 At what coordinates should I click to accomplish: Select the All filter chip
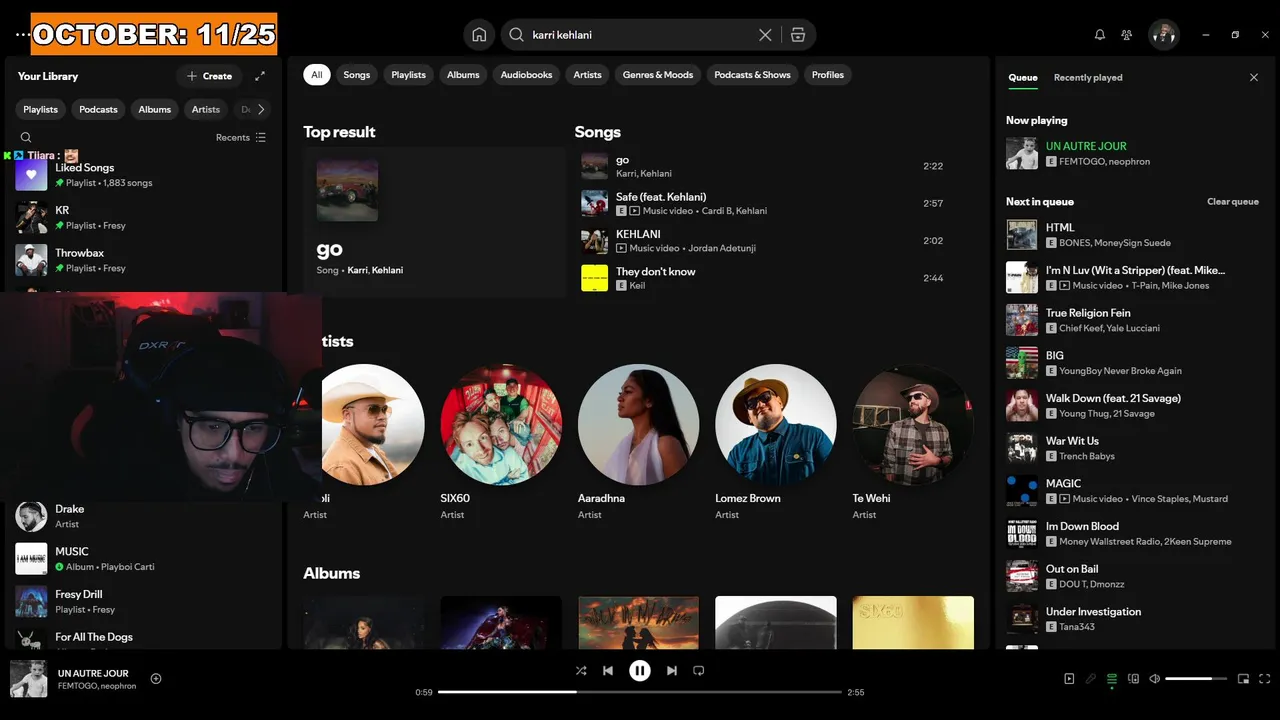317,75
